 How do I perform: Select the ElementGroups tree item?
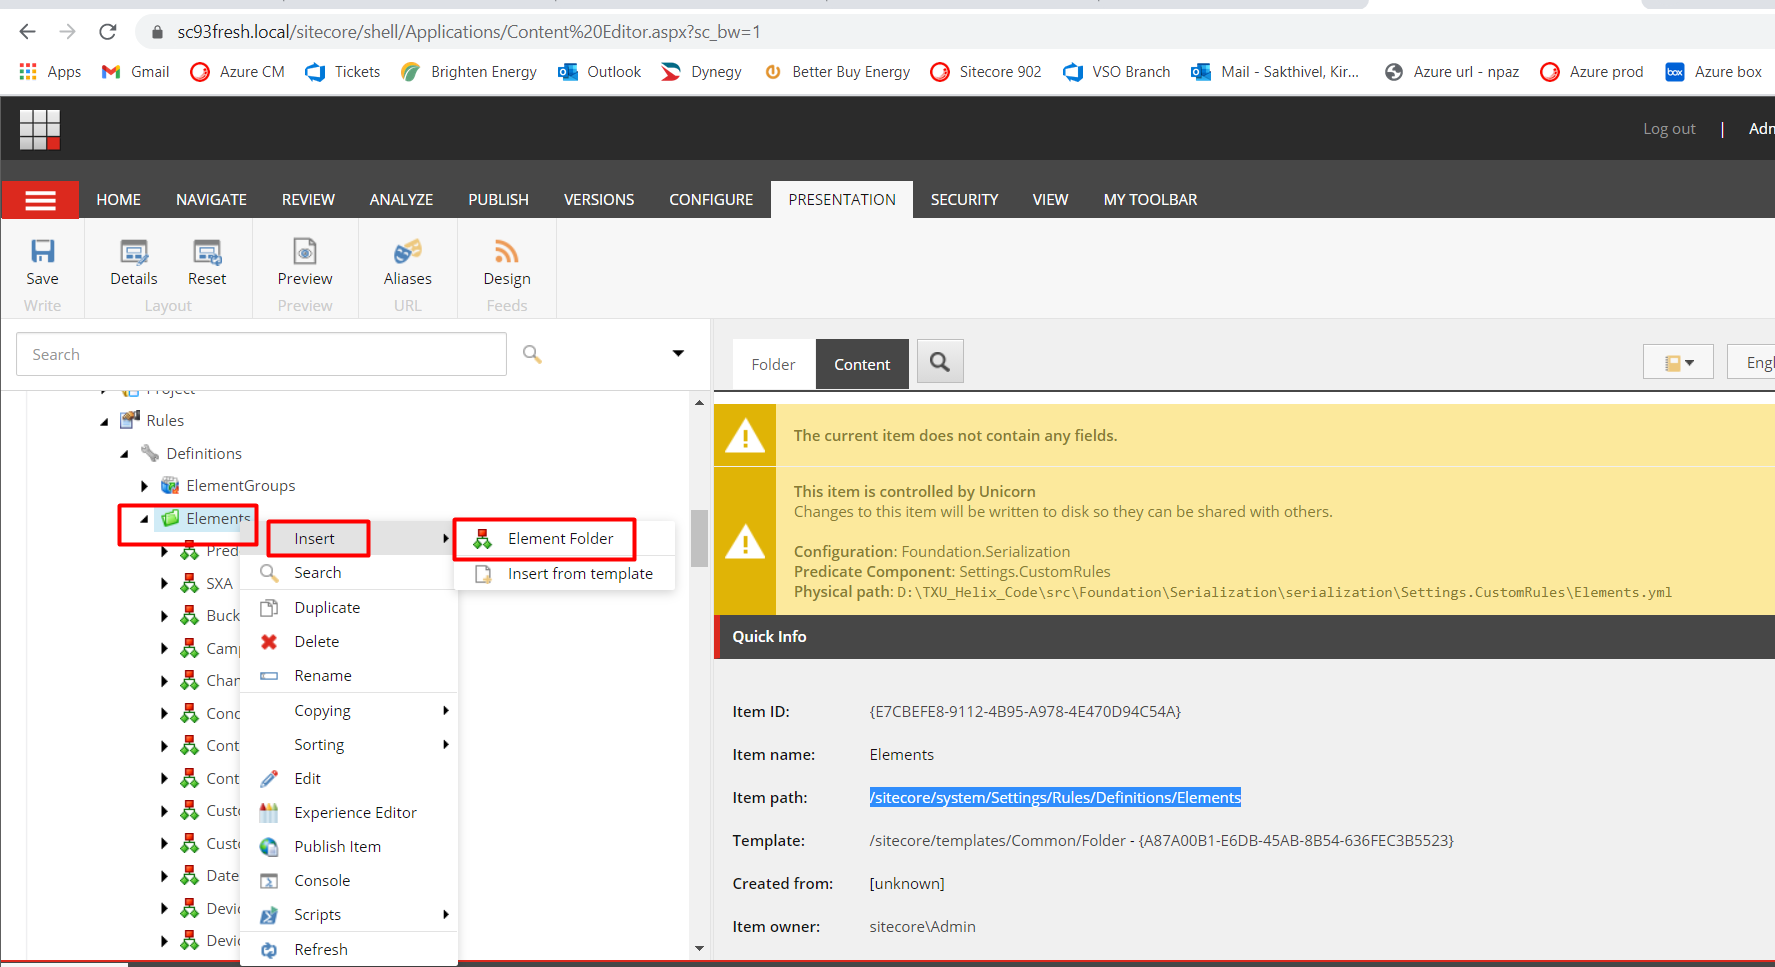pyautogui.click(x=241, y=486)
